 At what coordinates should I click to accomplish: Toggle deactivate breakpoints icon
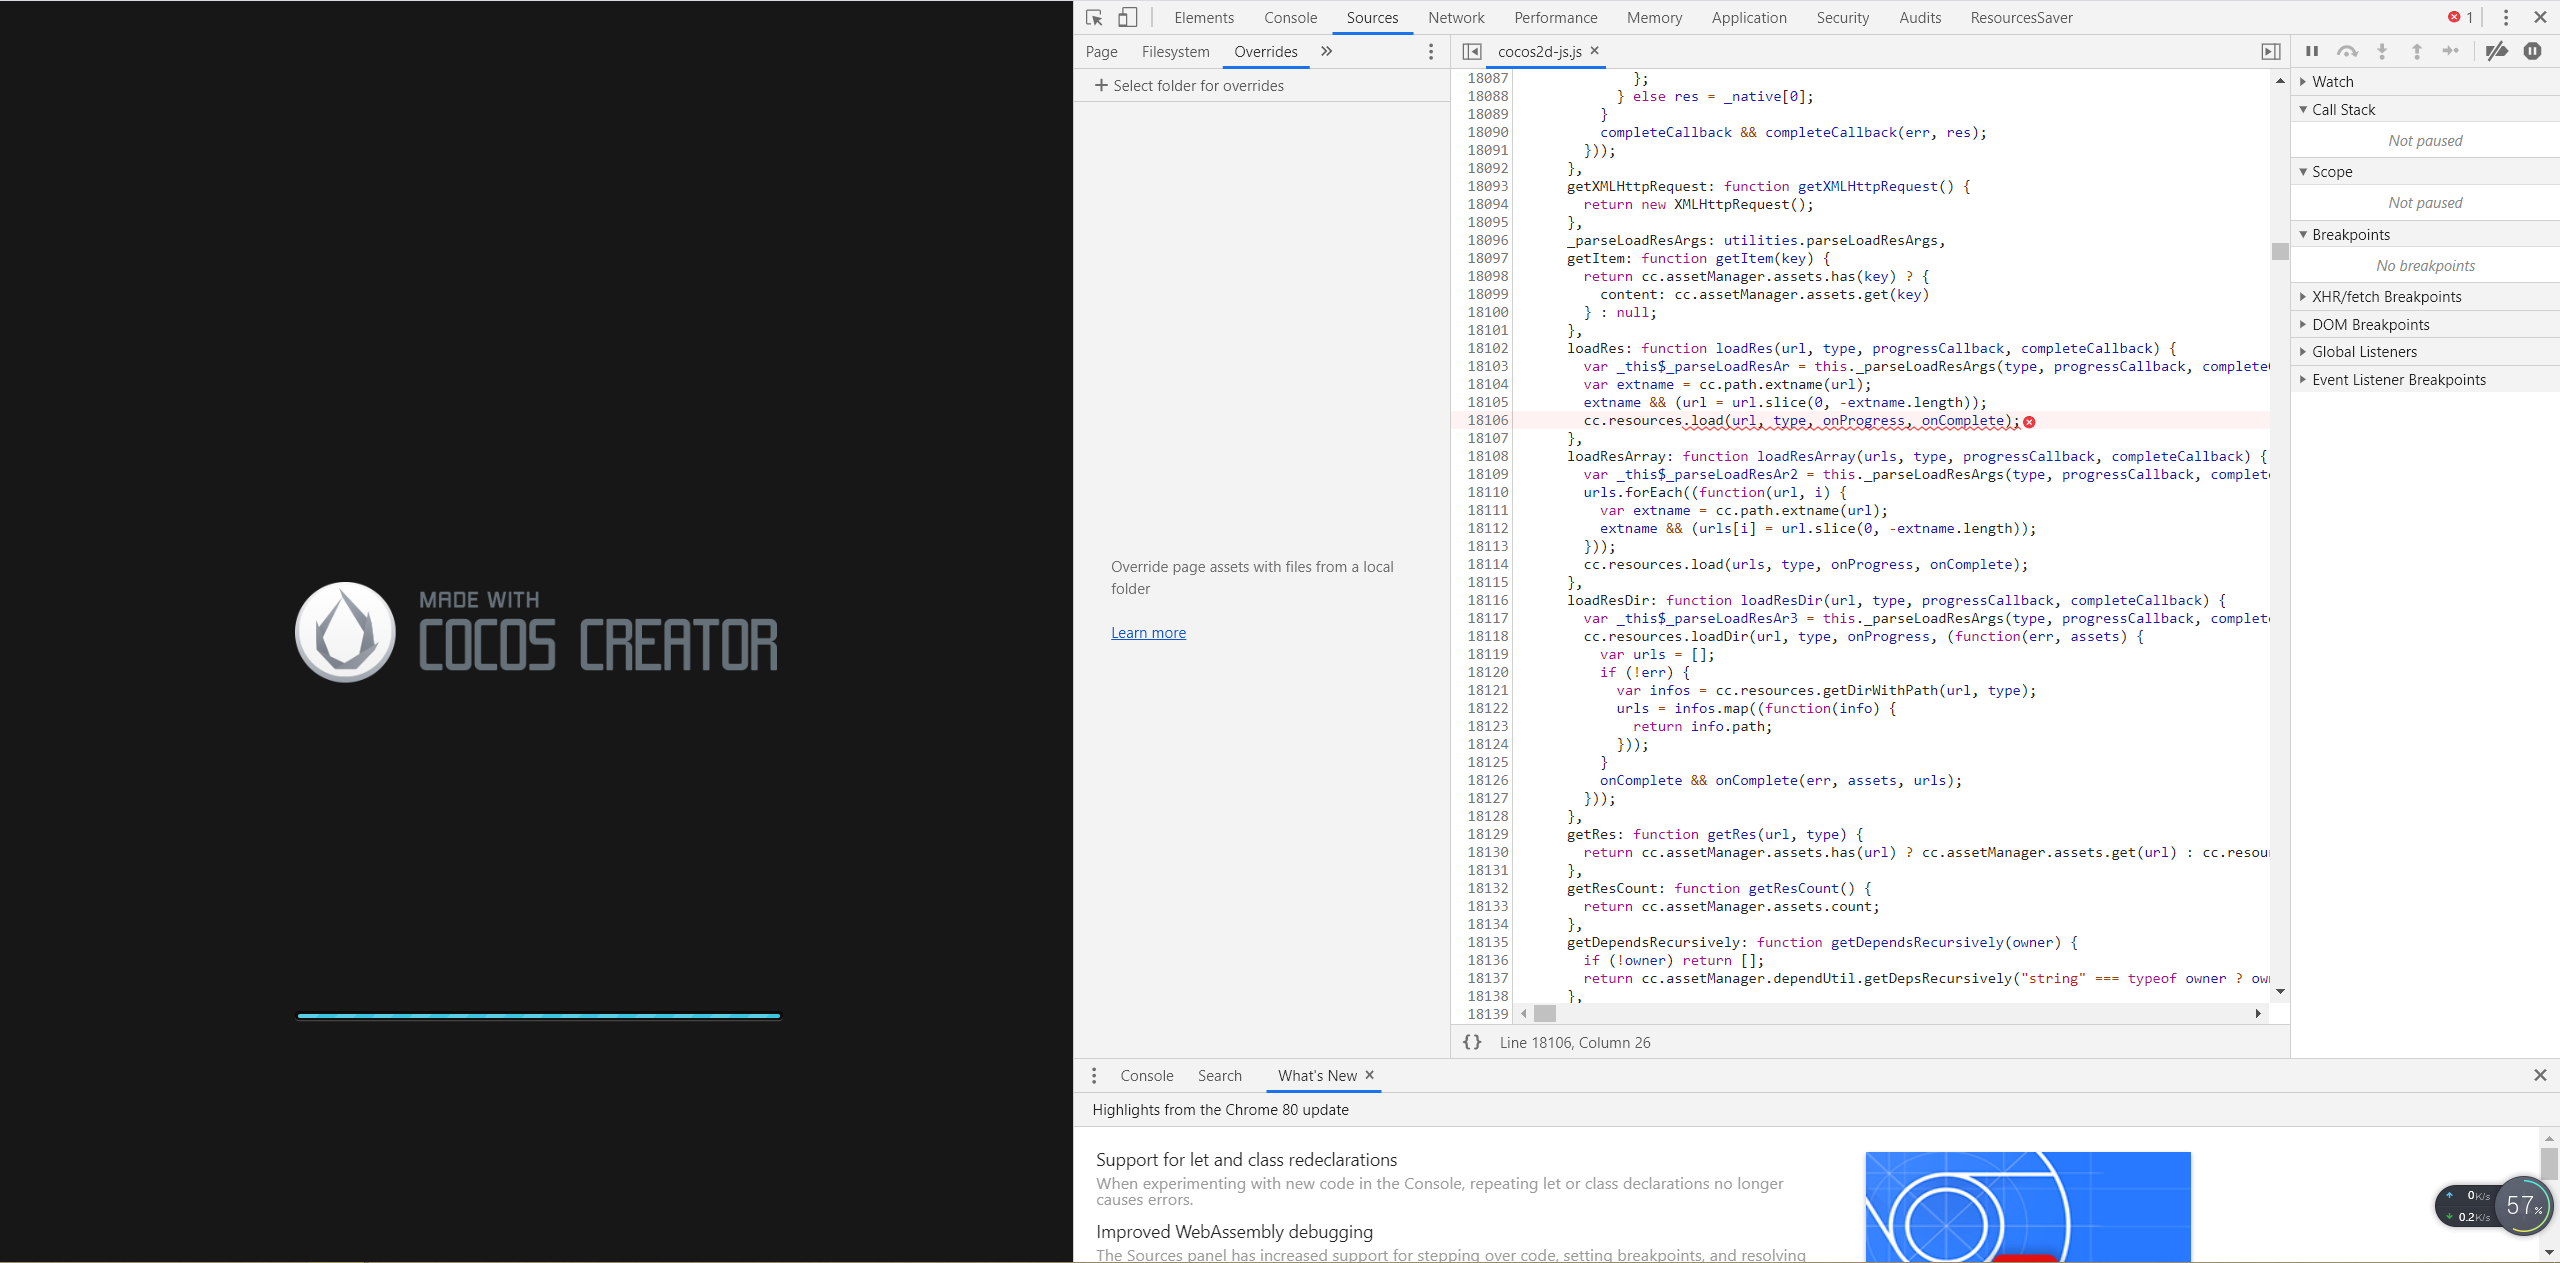point(2497,51)
